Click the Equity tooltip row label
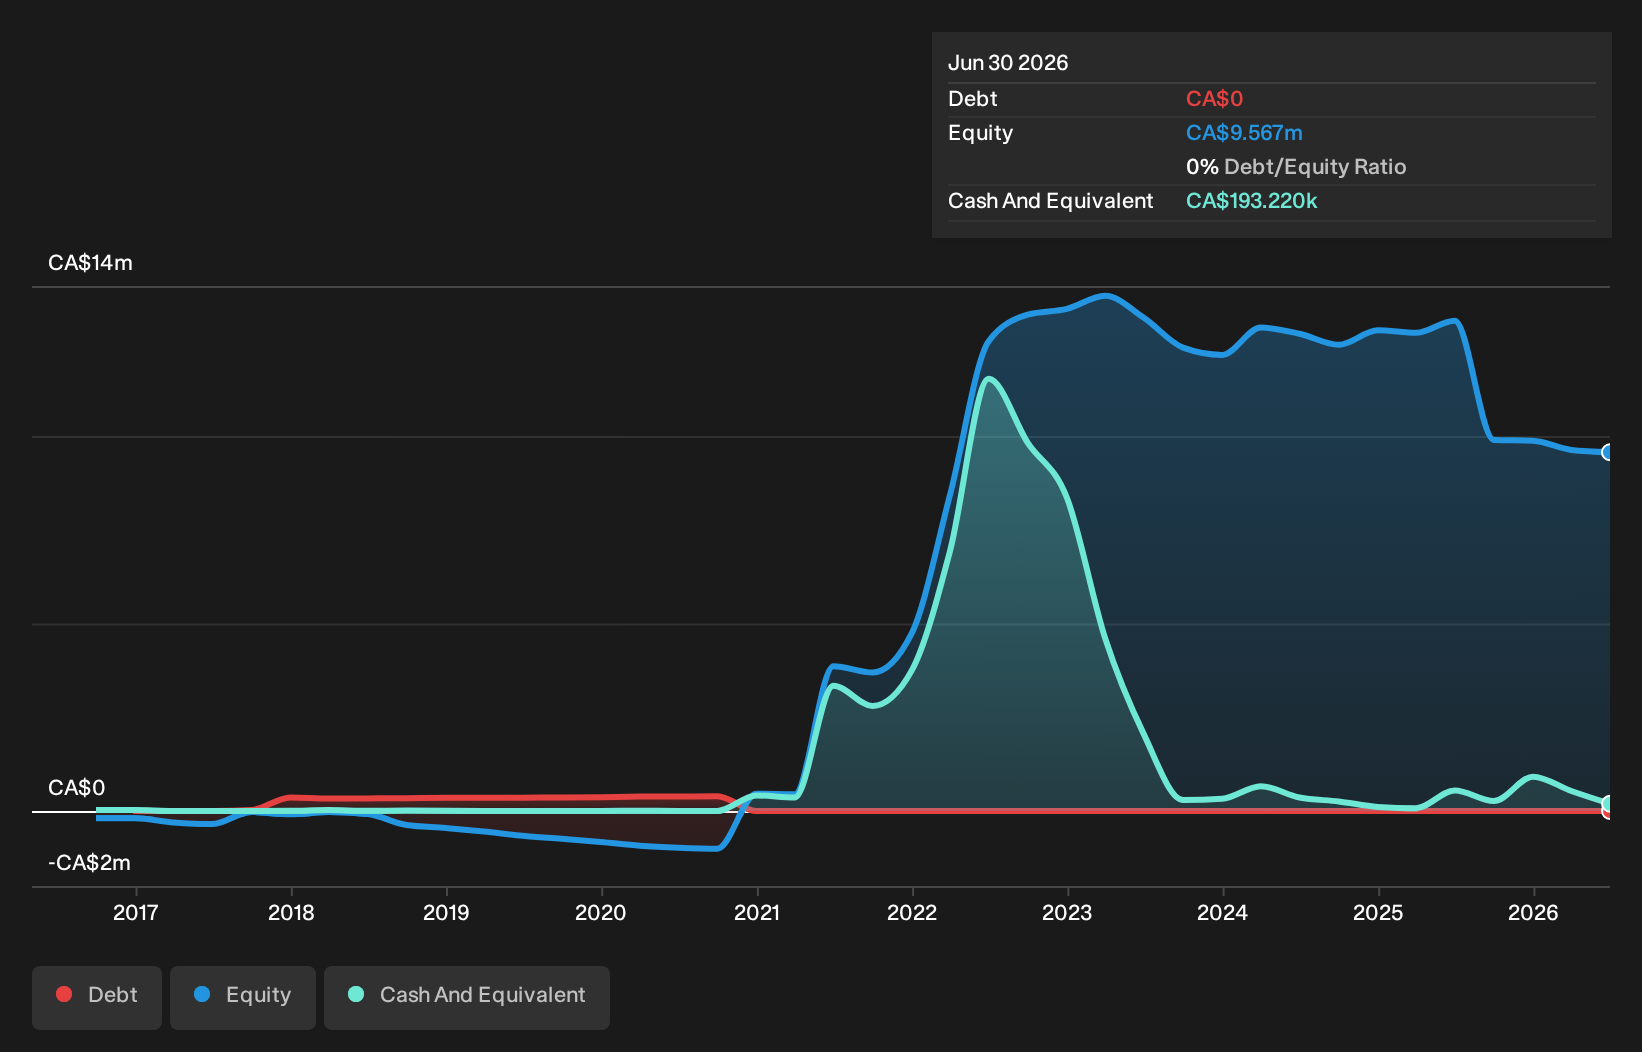Screen dimensions: 1642x1052 tap(980, 133)
